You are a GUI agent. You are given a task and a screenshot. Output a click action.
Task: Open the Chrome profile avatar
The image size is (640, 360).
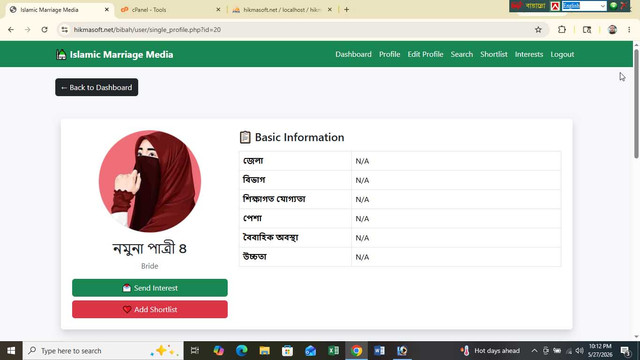(x=612, y=30)
